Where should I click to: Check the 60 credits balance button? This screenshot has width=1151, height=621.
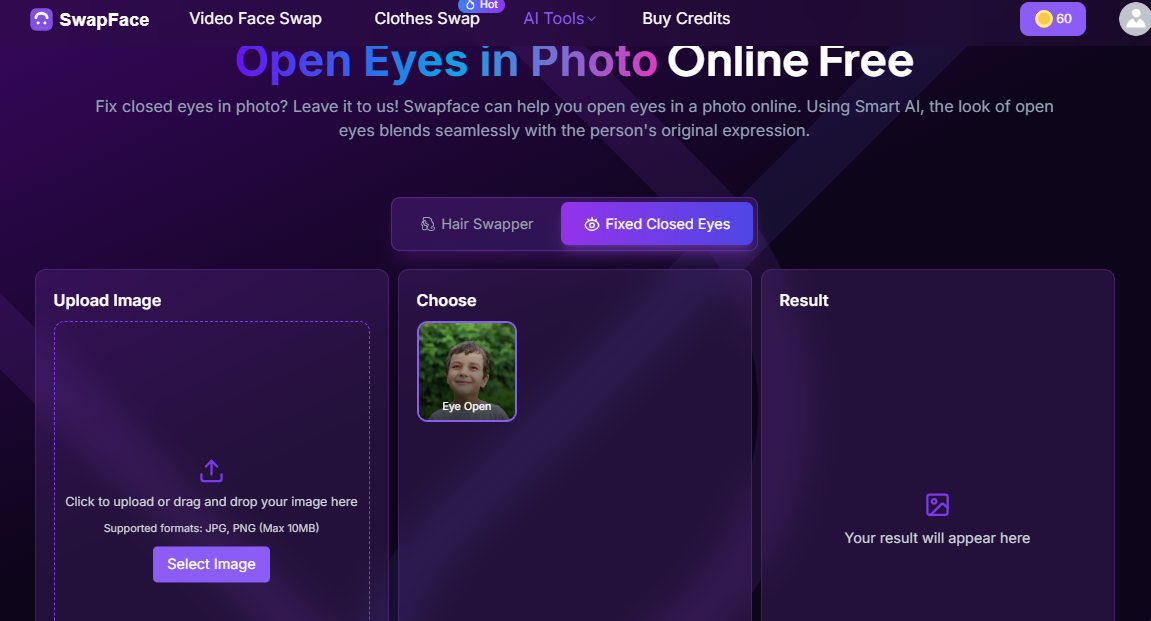coord(1053,19)
